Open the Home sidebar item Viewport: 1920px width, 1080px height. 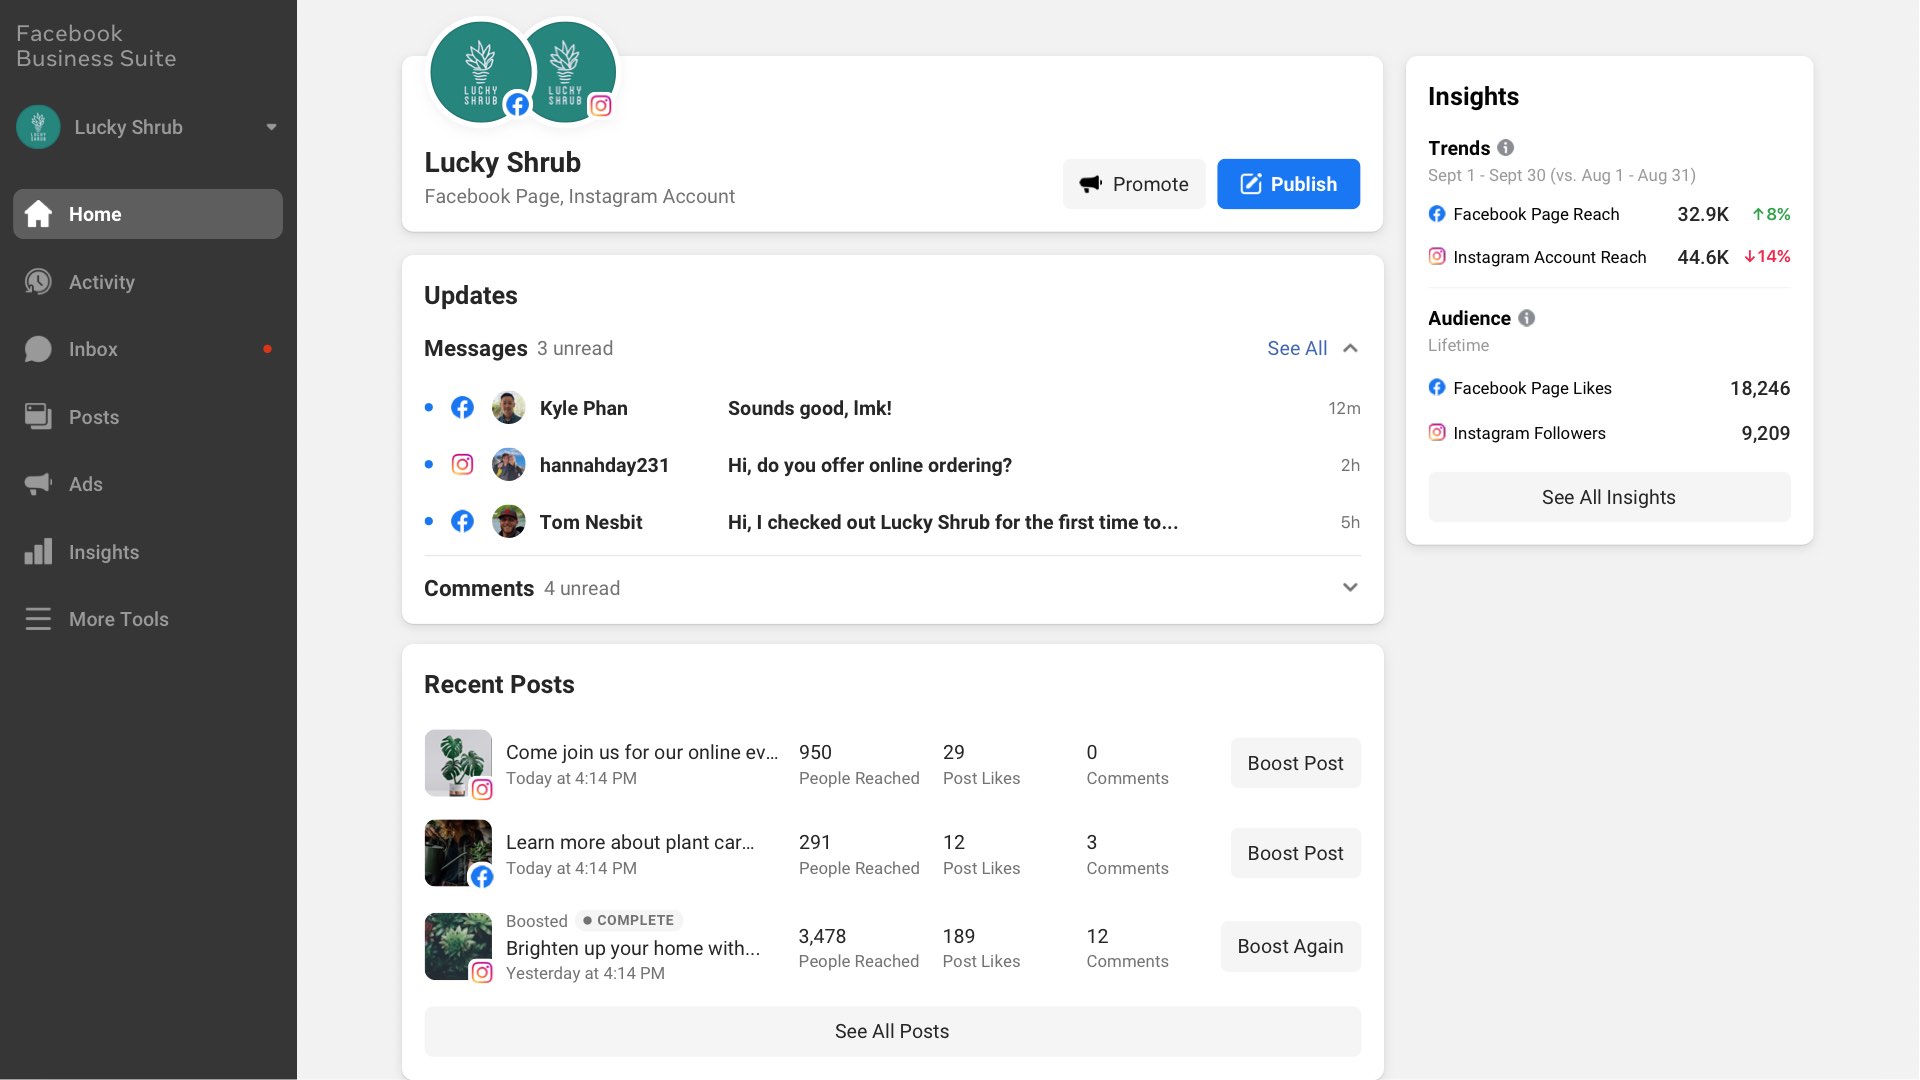[148, 214]
